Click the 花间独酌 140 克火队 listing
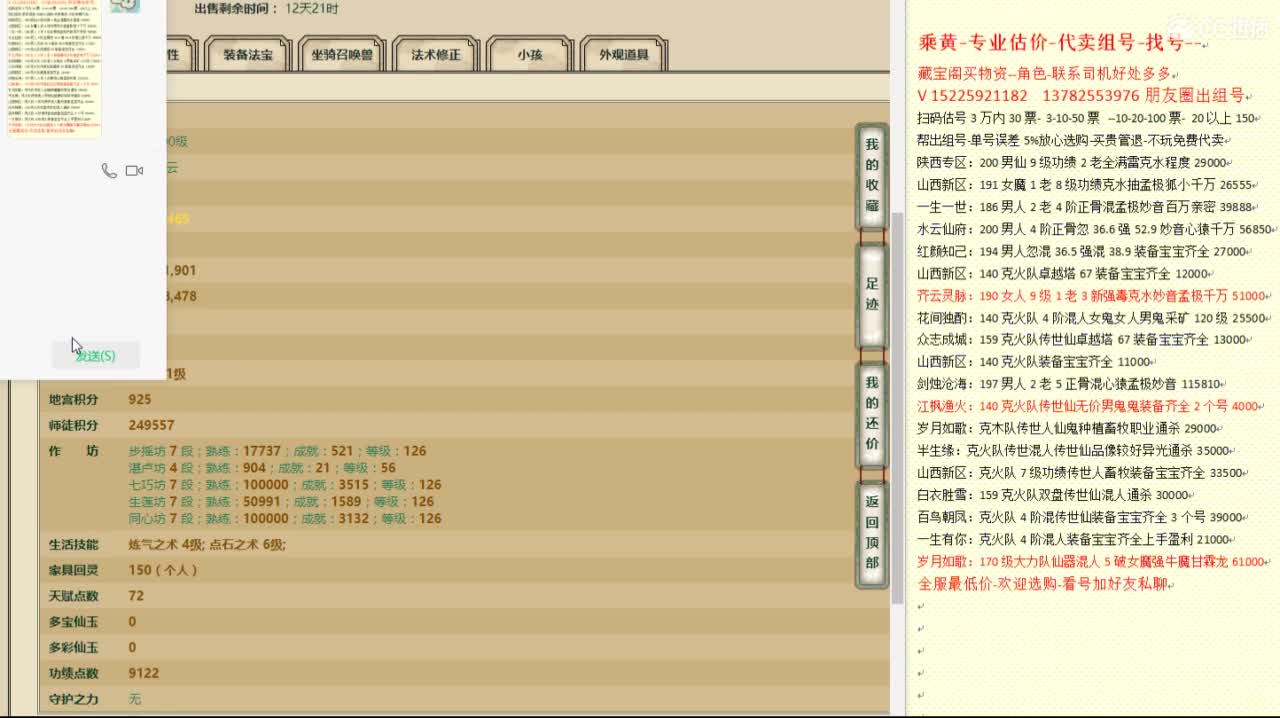Viewport: 1280px width, 718px height. click(x=1093, y=318)
